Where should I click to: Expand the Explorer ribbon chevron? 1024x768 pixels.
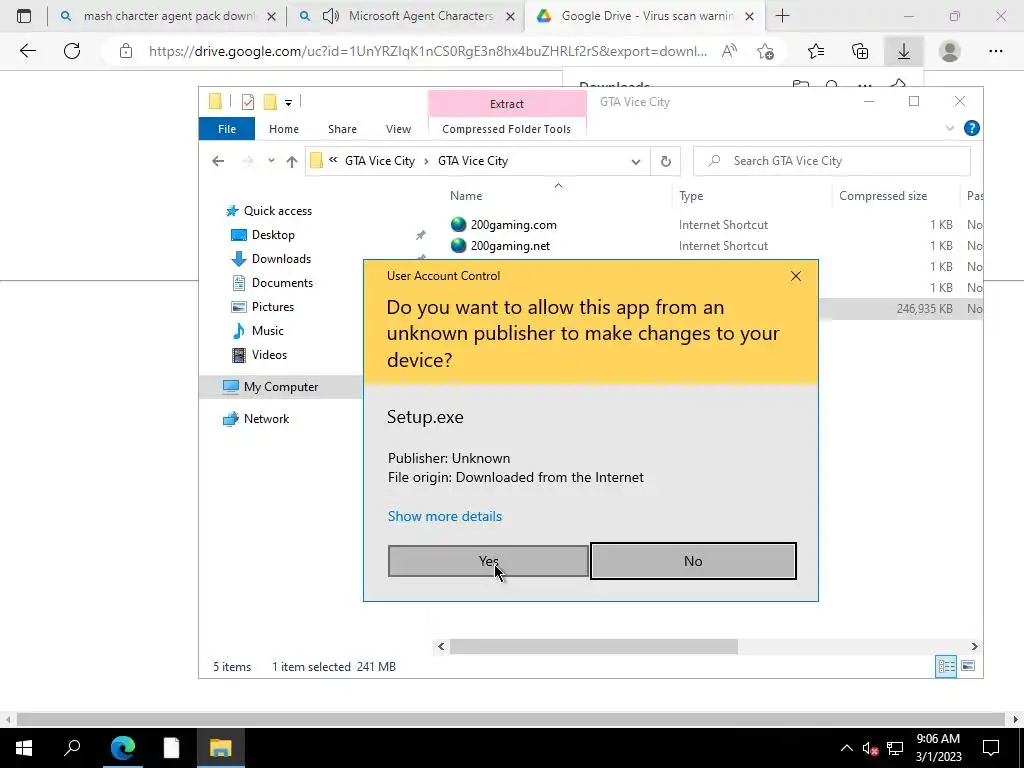tap(950, 129)
